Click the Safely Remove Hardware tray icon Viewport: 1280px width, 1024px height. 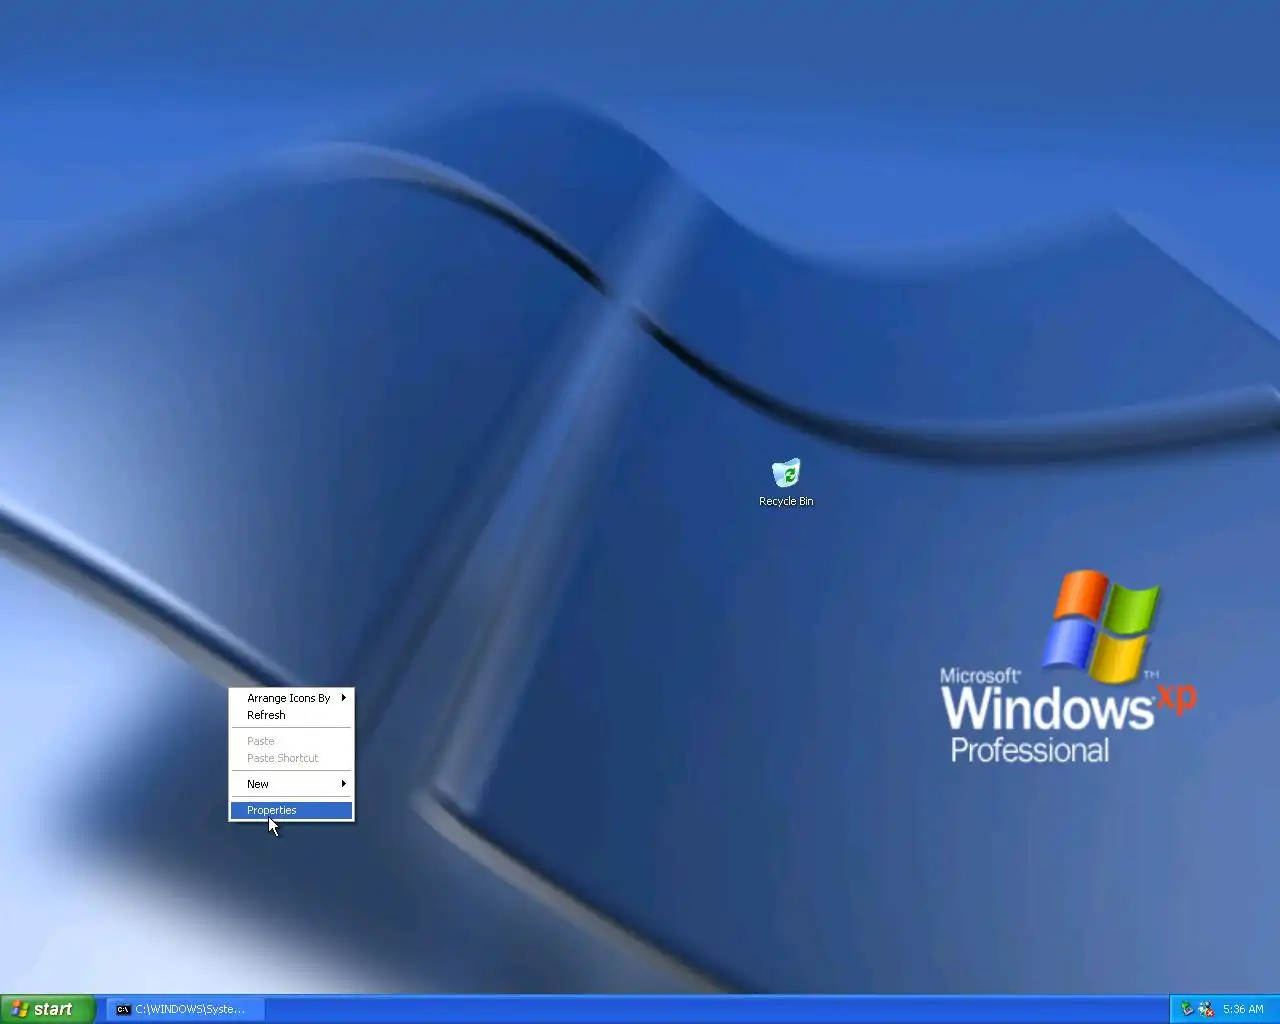click(x=1187, y=1009)
